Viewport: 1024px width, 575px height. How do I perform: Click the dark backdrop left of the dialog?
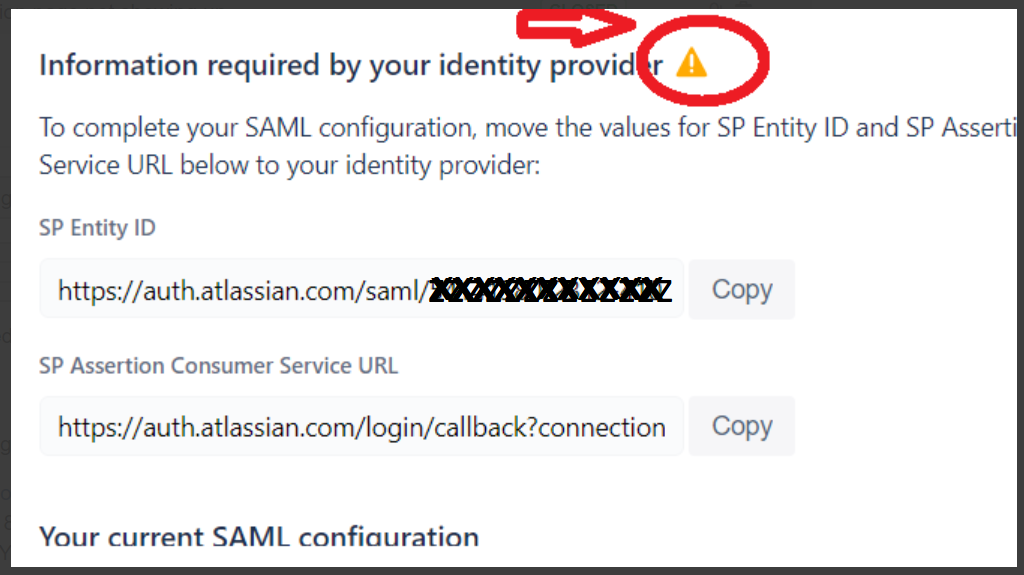click(5, 288)
